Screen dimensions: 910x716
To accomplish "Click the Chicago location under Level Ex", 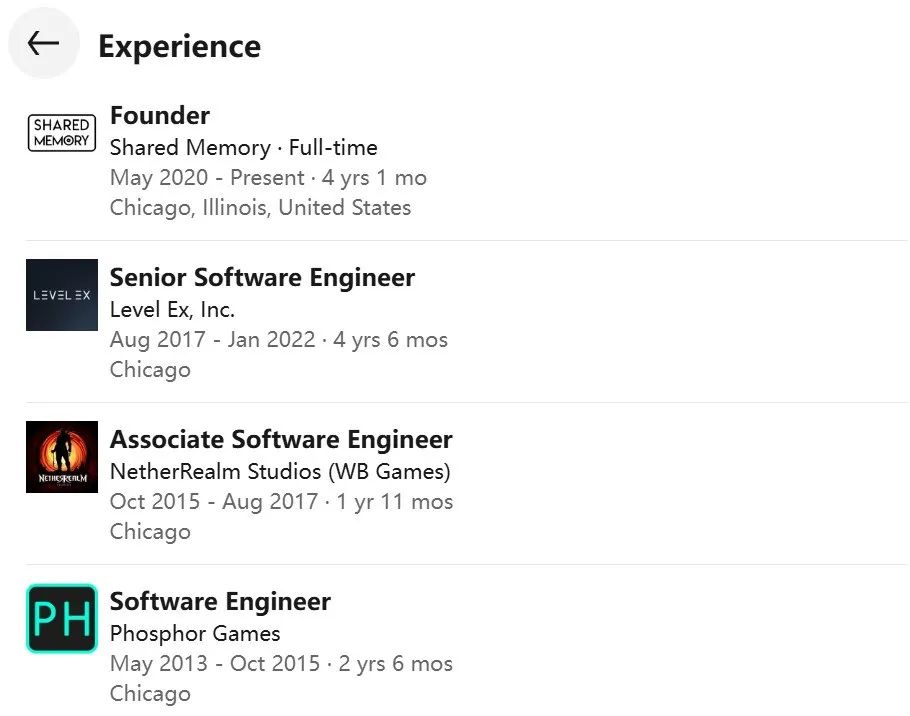I will point(150,370).
